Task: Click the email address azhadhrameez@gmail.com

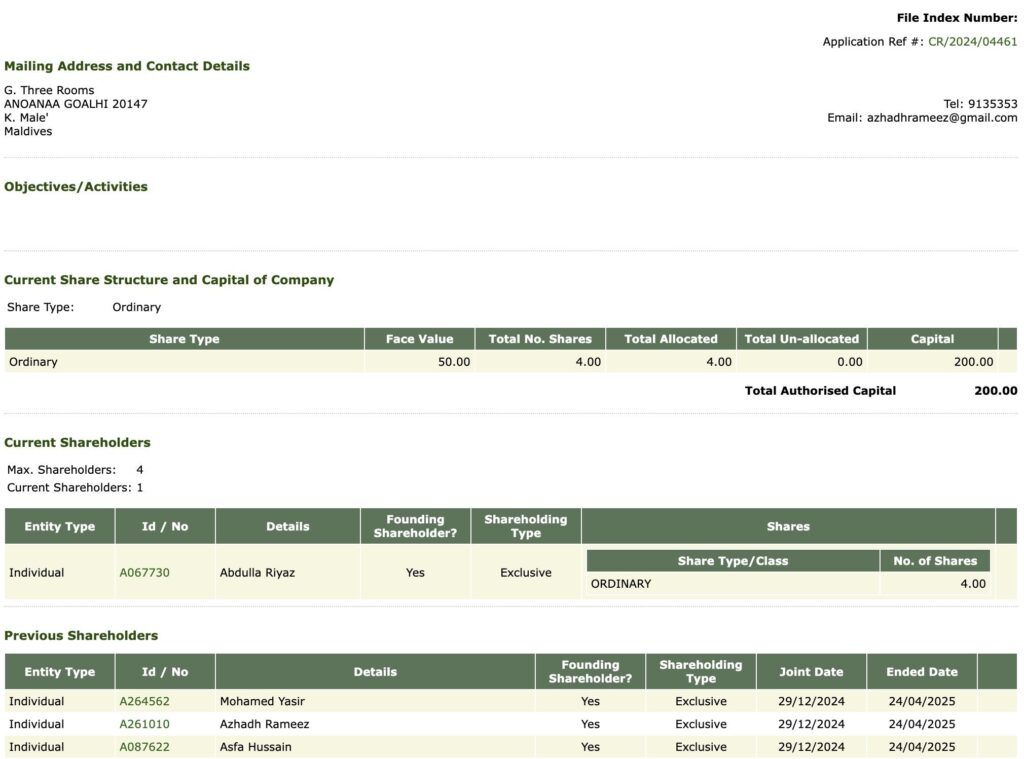Action: click(x=941, y=118)
